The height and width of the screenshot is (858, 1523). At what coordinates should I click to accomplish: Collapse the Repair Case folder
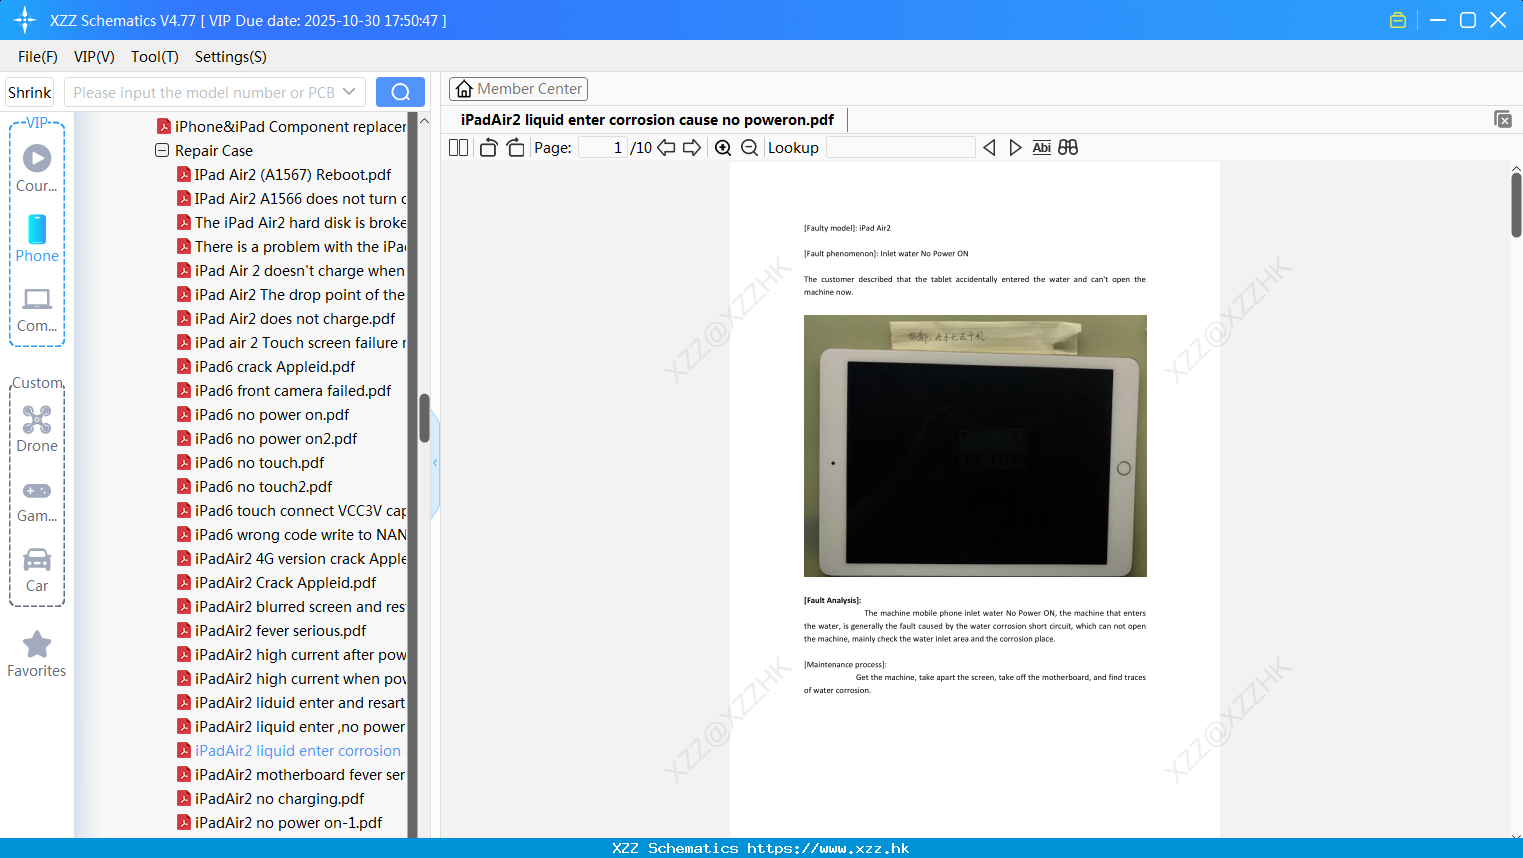pos(162,151)
